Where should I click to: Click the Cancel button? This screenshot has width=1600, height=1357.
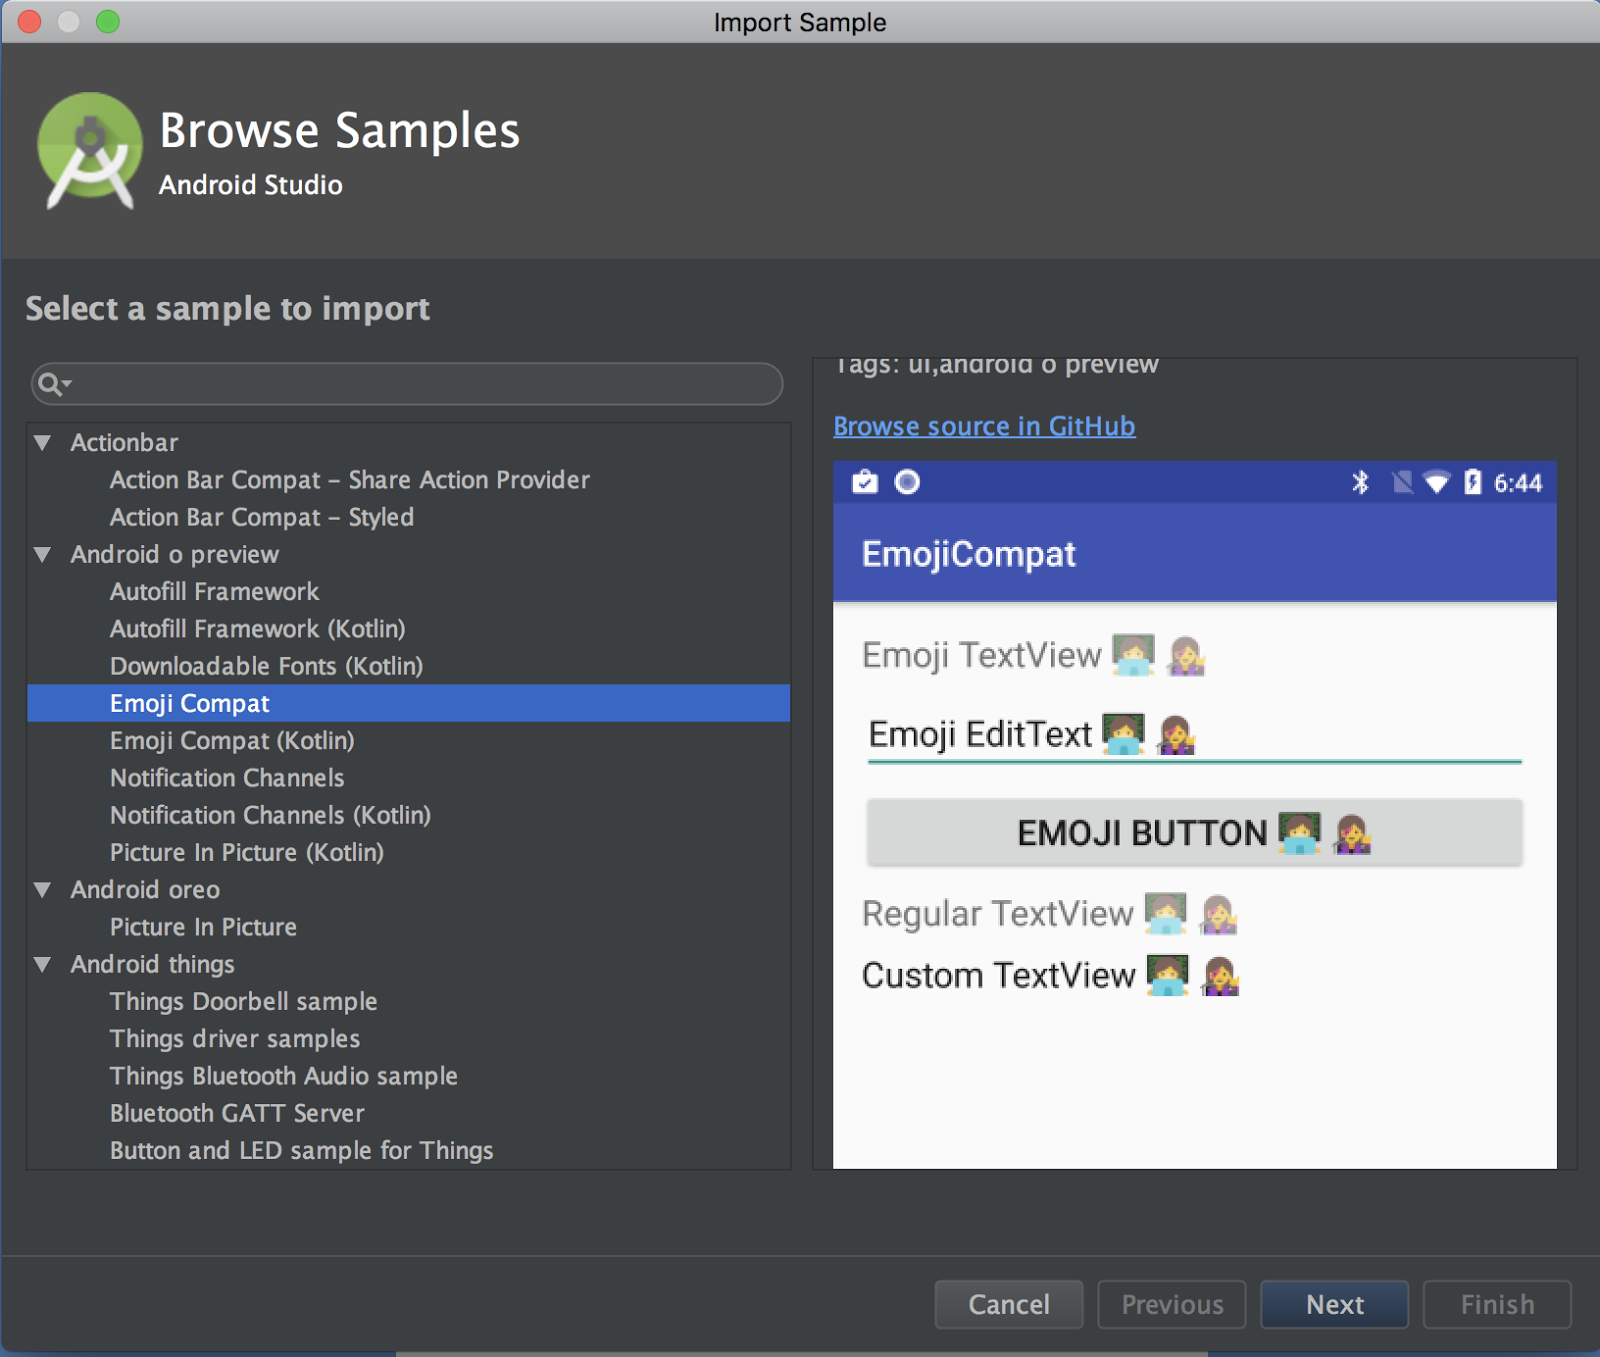(x=1008, y=1304)
